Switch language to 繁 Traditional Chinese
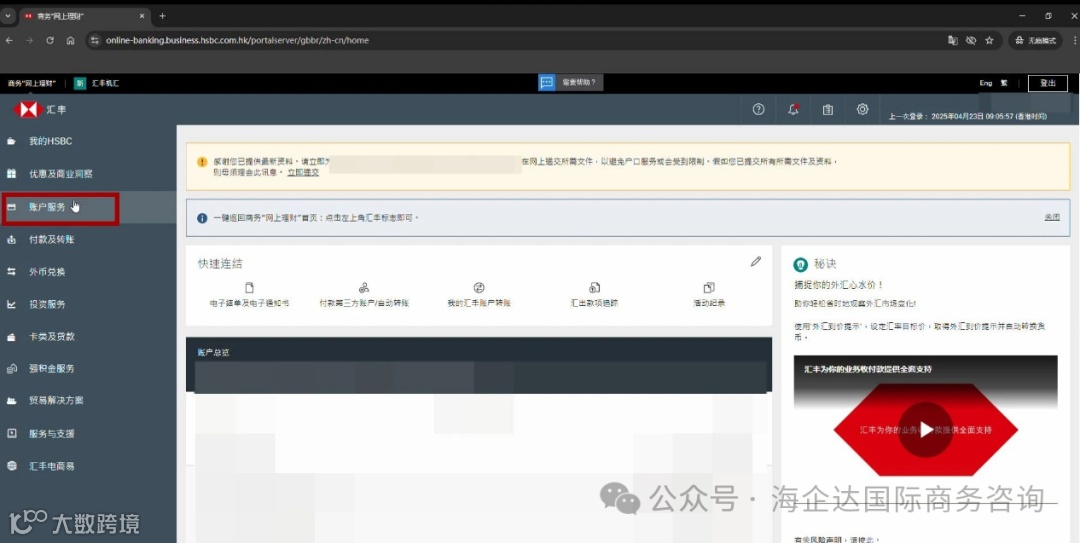The image size is (1080, 543). point(1004,83)
